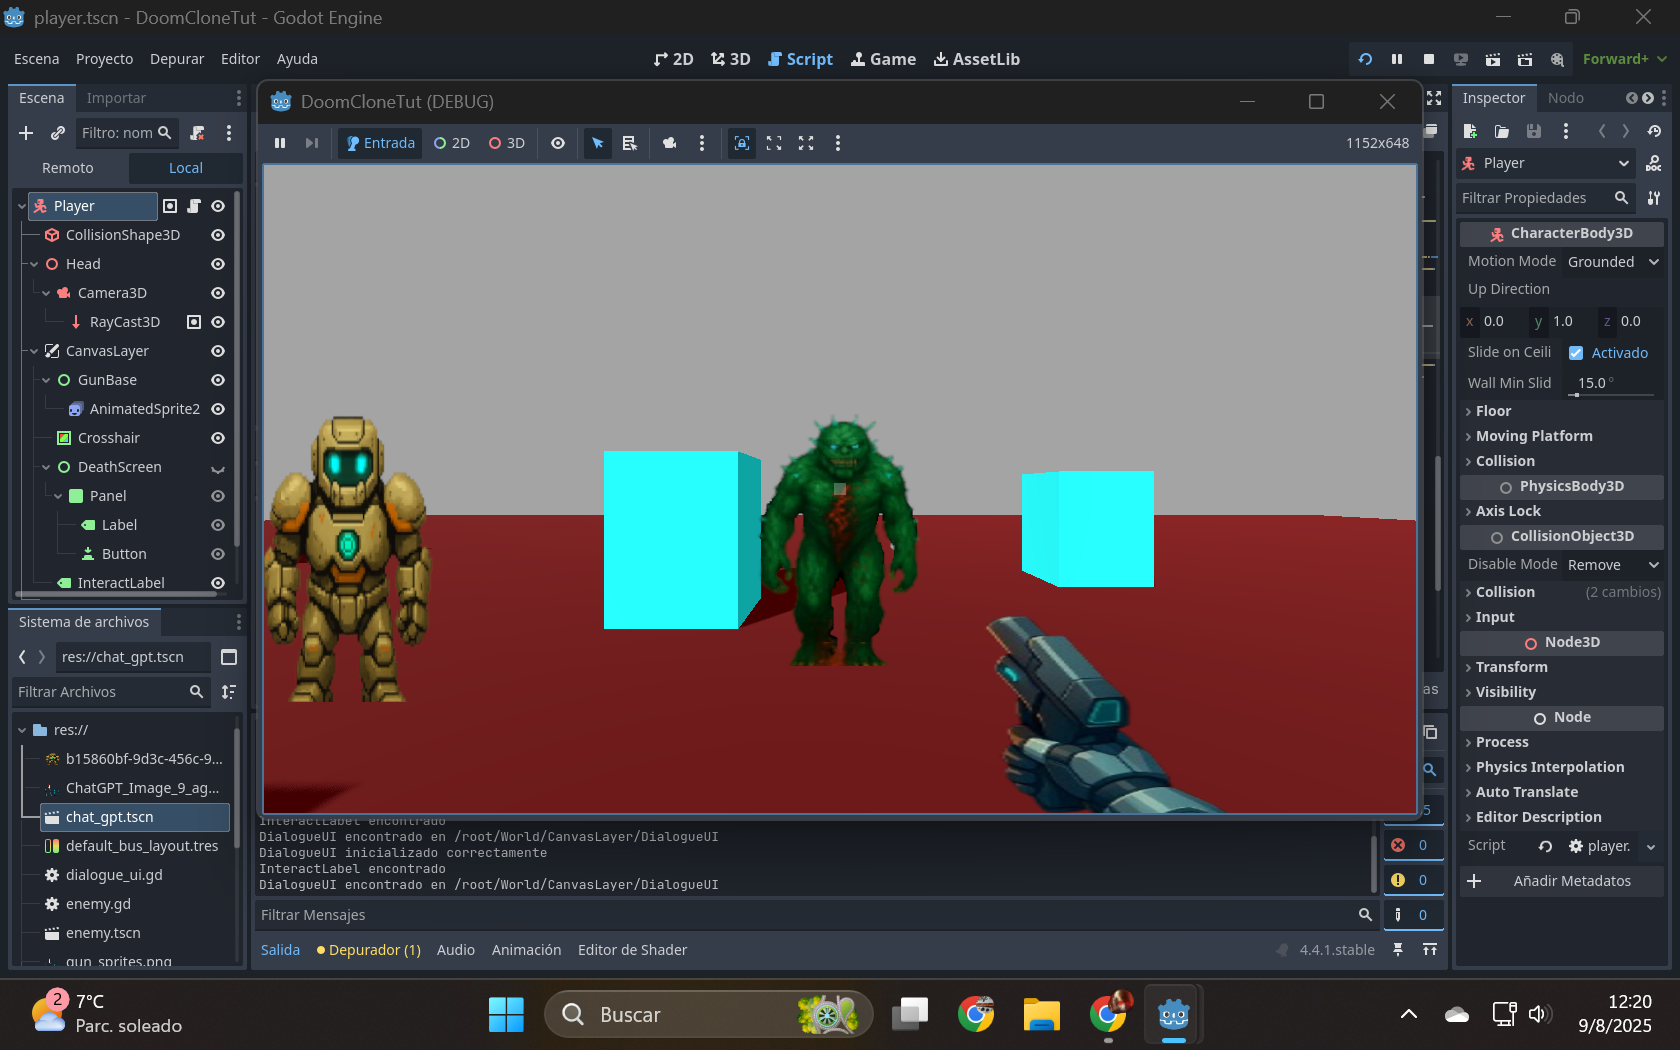Open property filter settings icon in Inspector
This screenshot has height=1050, width=1680.
pos(1654,198)
